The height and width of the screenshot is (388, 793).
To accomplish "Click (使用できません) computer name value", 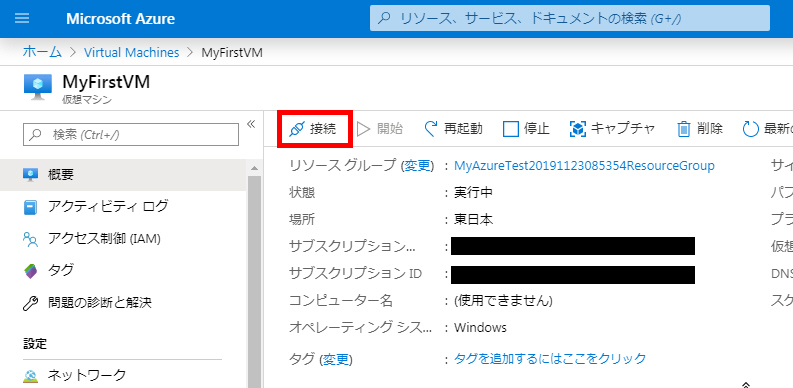I will click(503, 300).
